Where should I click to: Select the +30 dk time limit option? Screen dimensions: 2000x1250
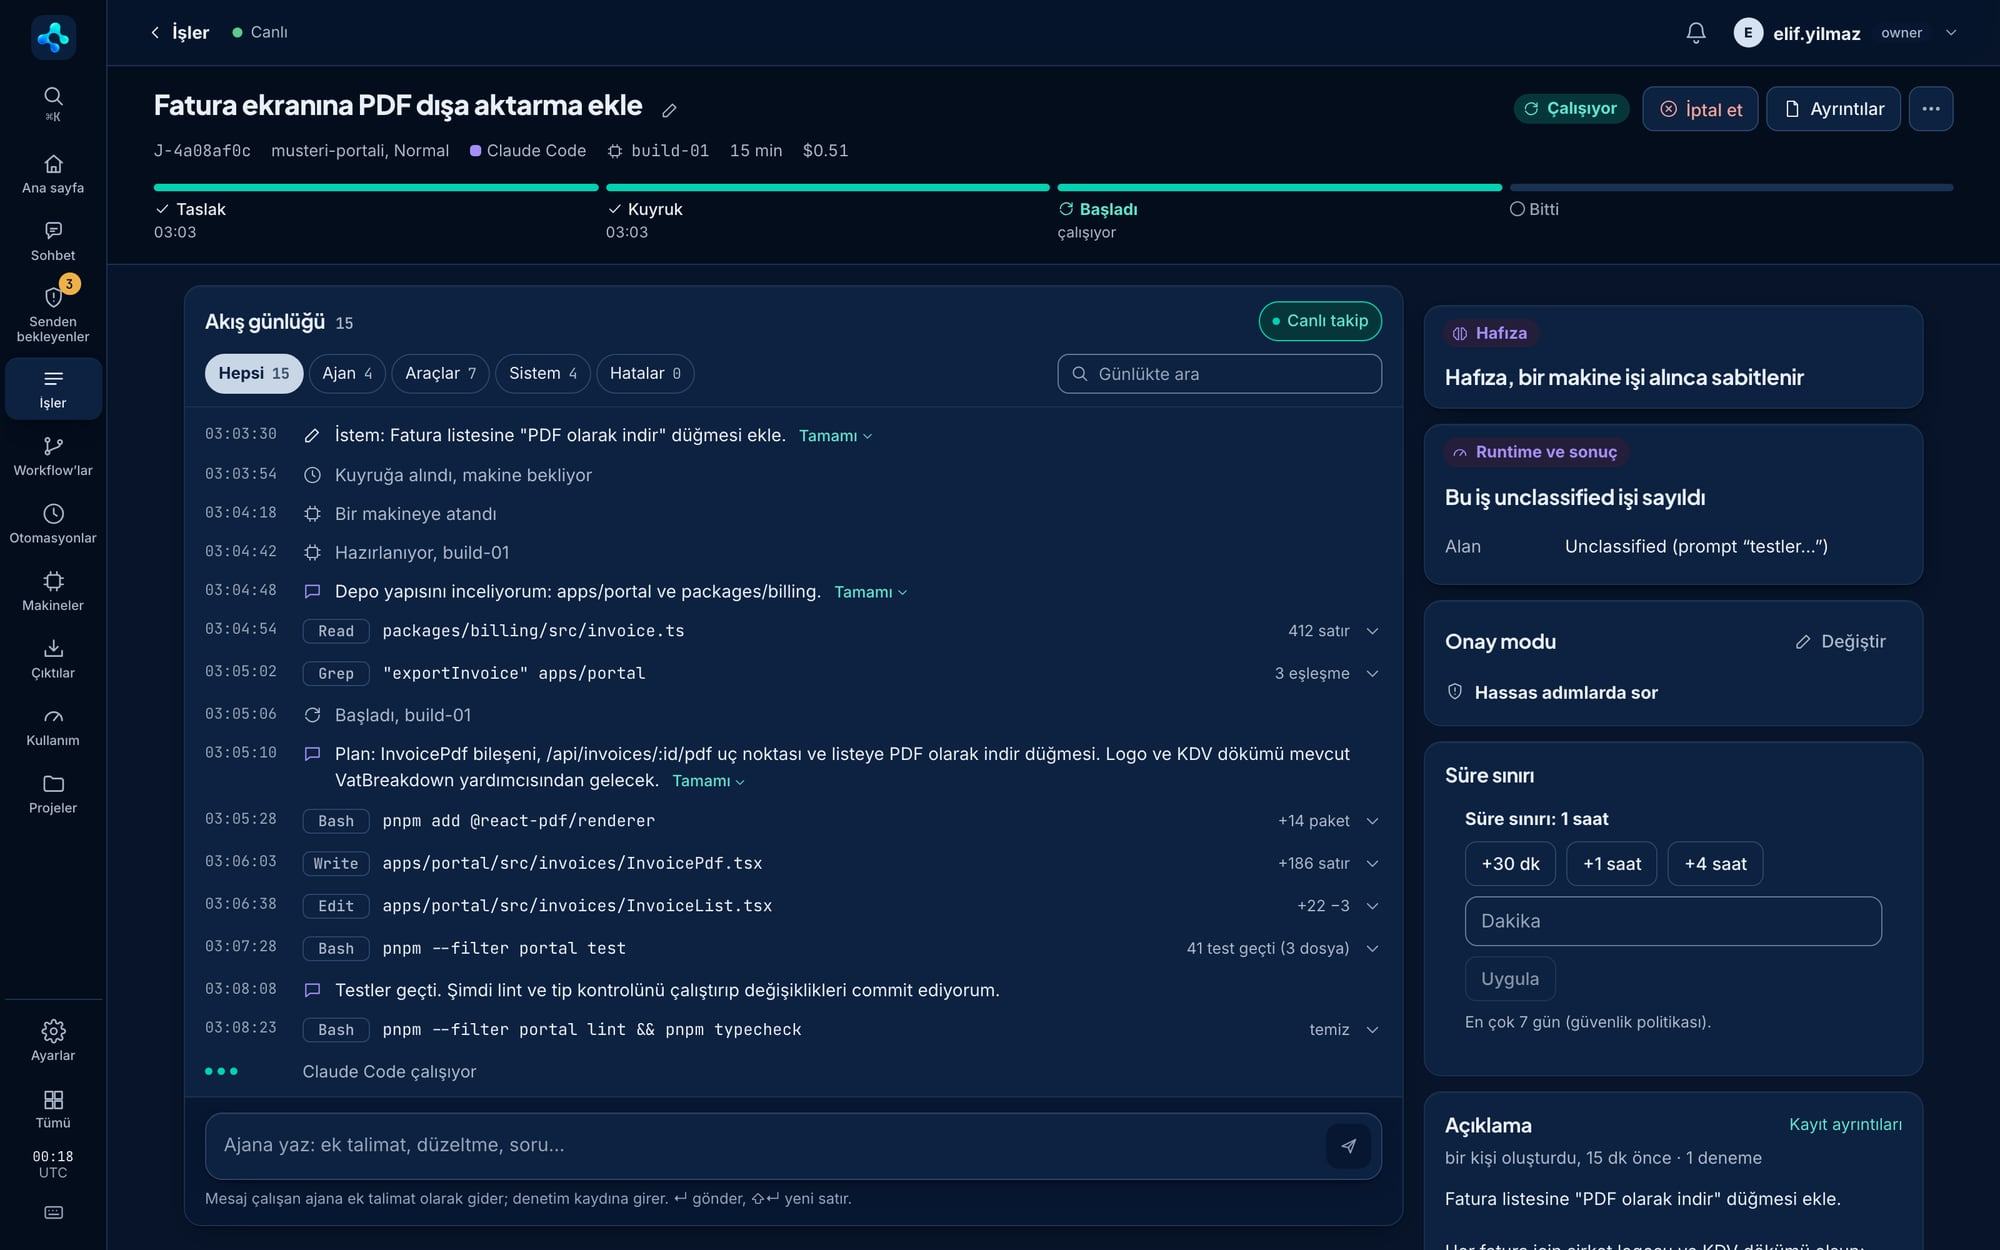(1510, 864)
